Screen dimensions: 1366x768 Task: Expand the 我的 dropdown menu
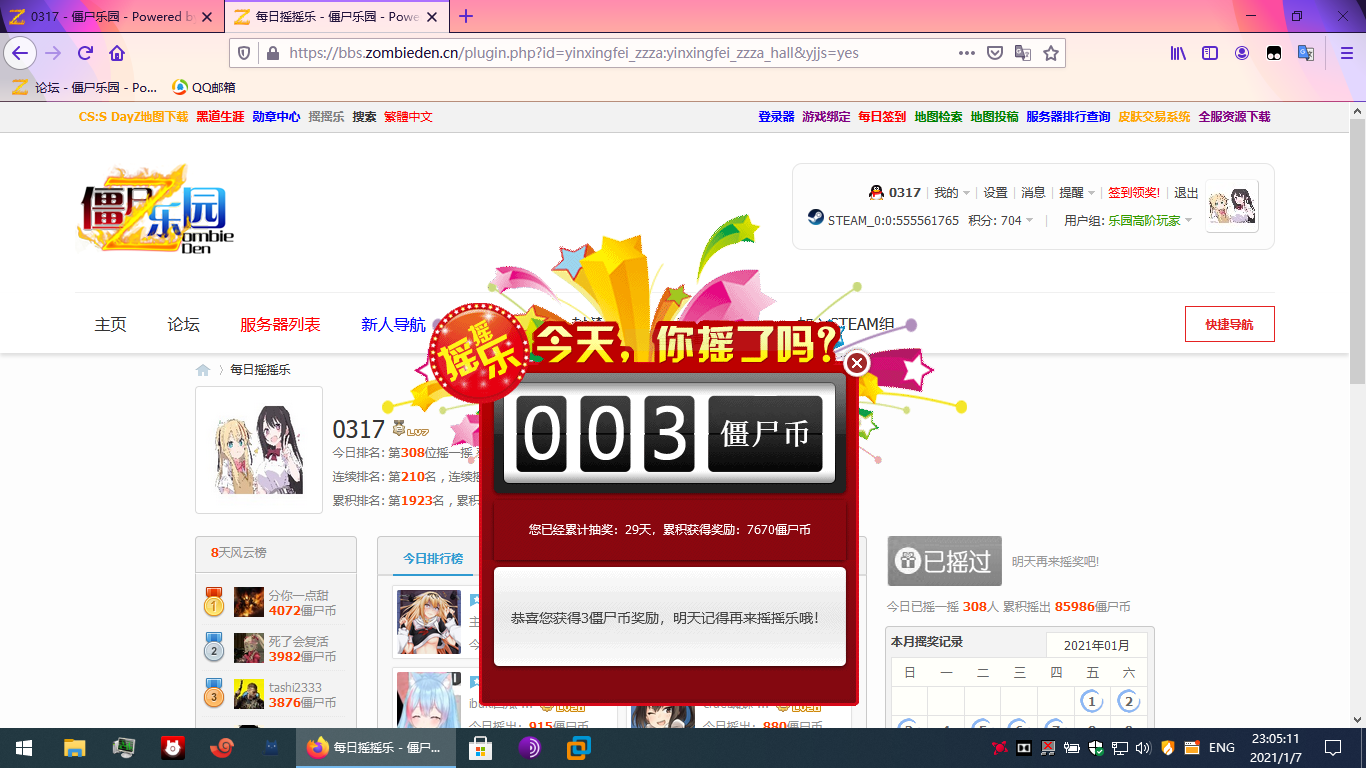pos(951,193)
